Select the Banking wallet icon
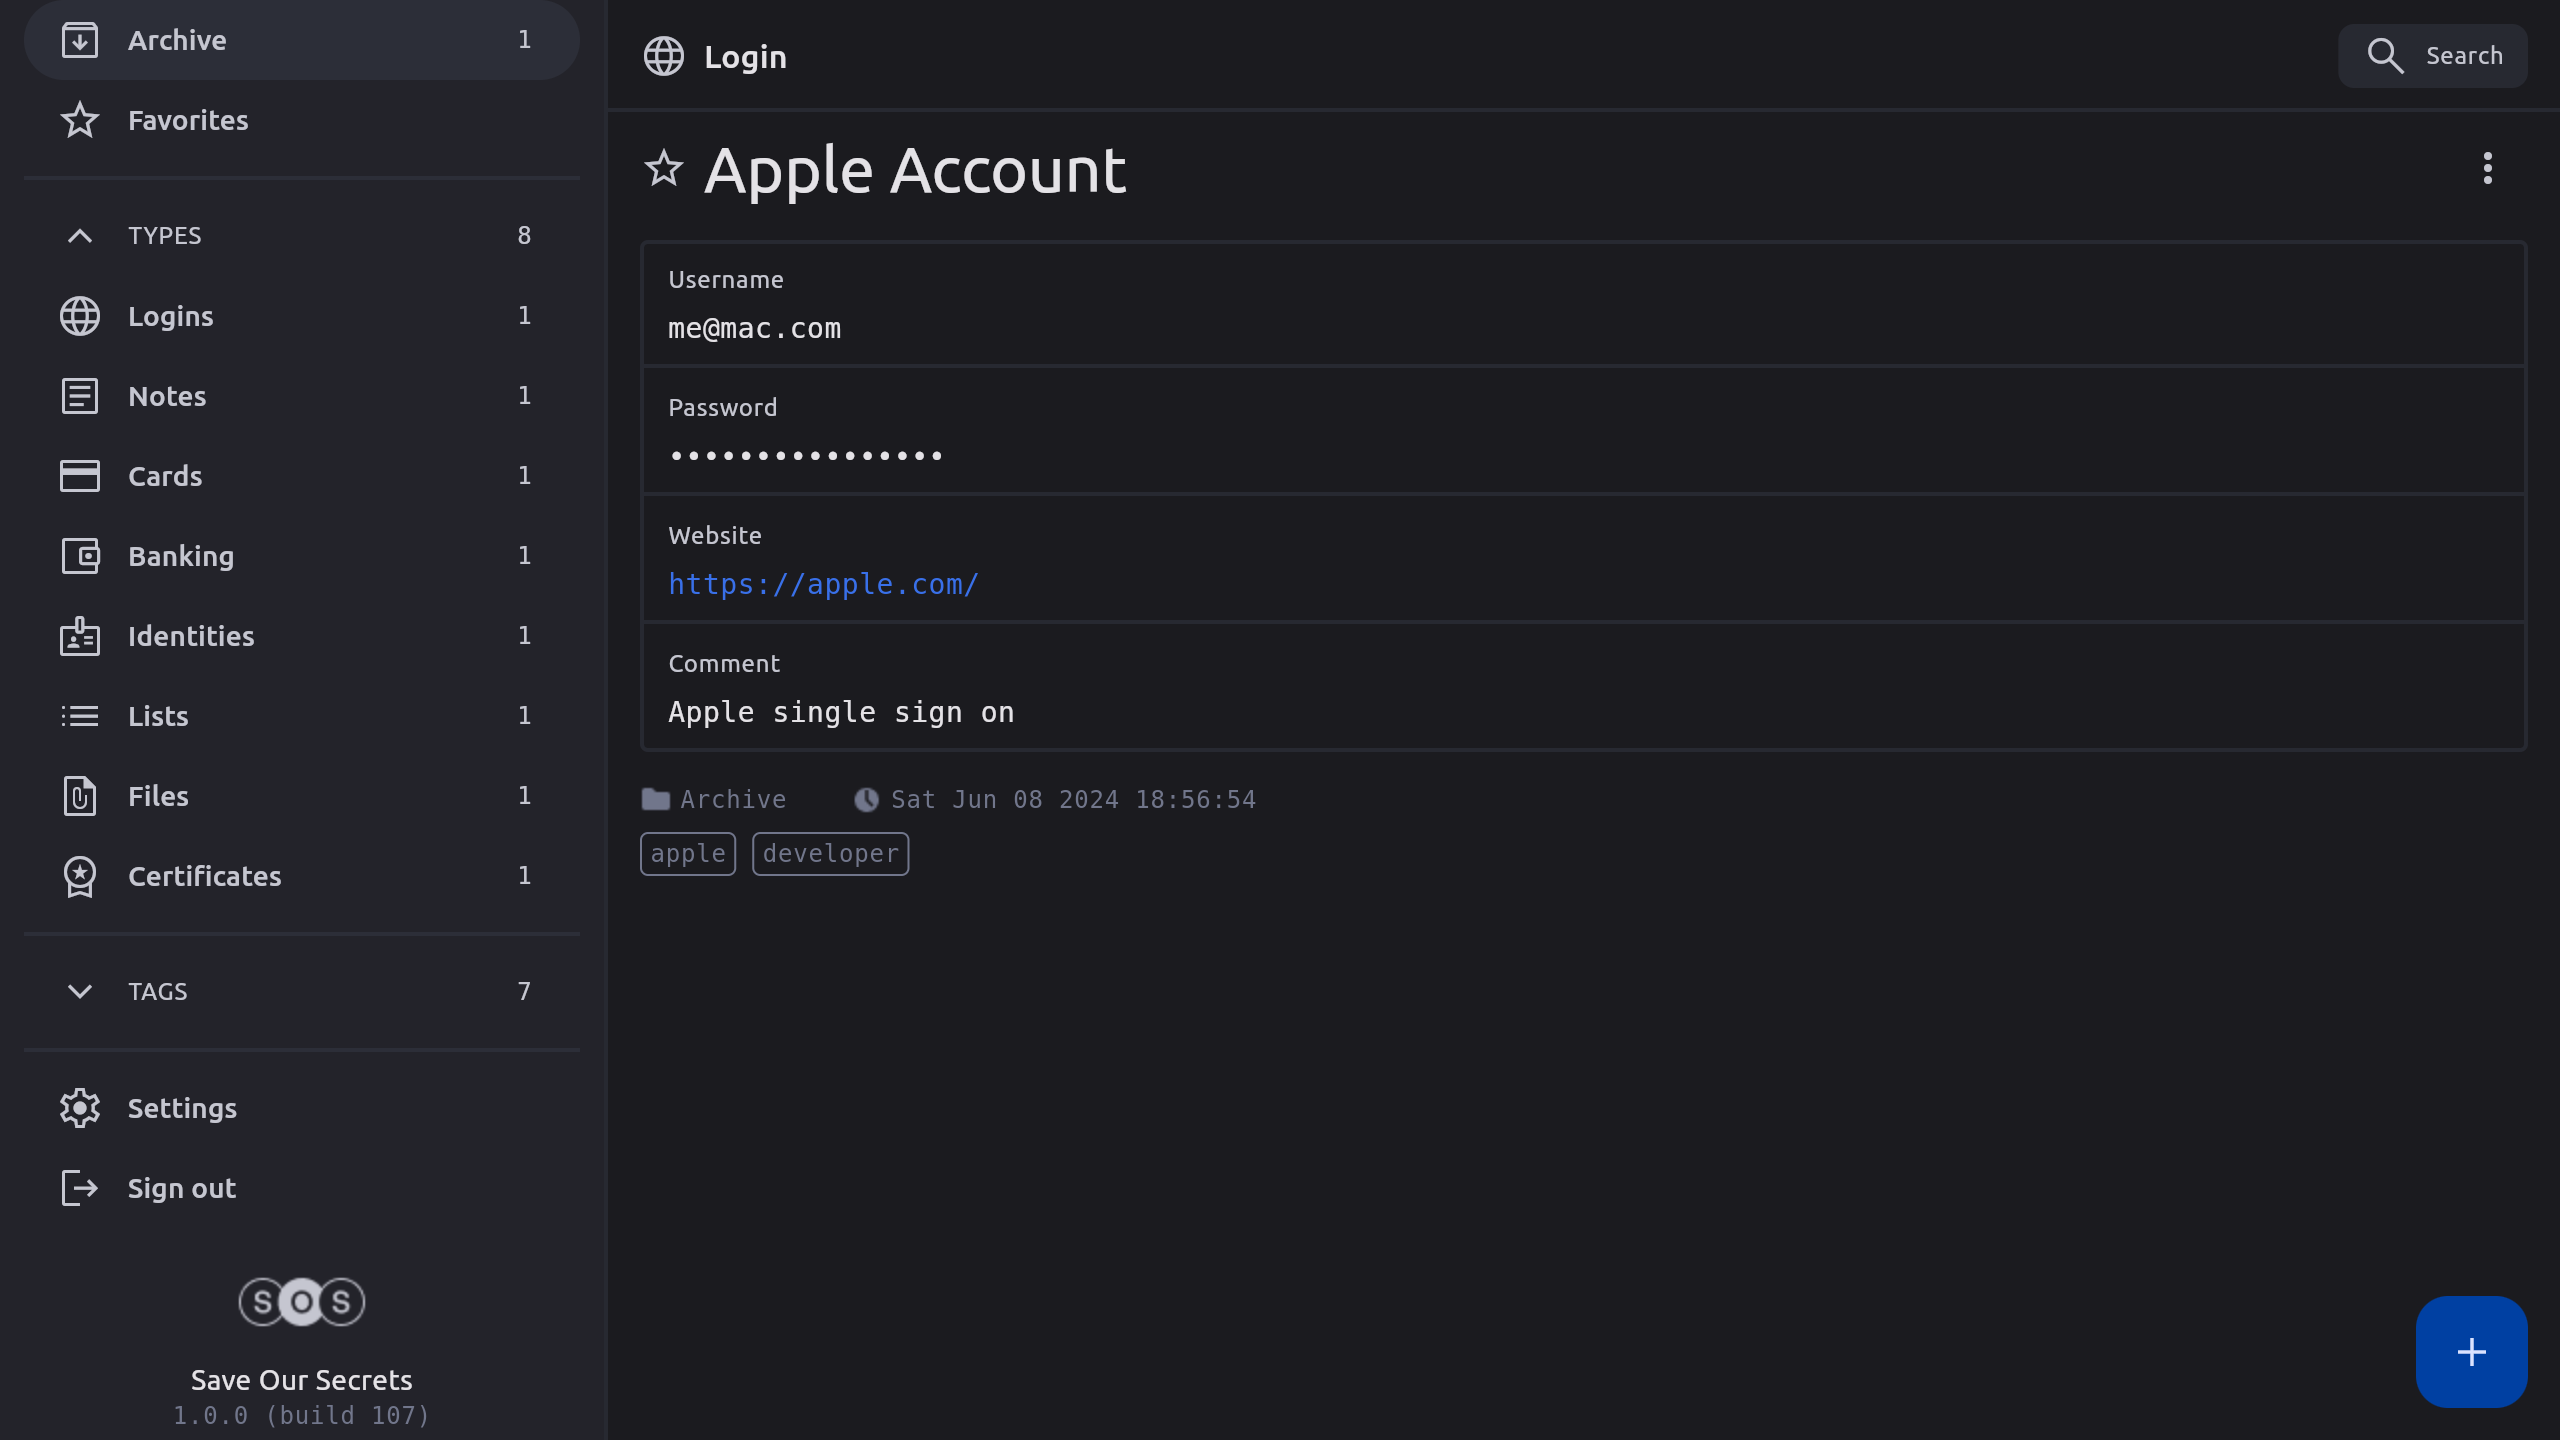 (80, 556)
